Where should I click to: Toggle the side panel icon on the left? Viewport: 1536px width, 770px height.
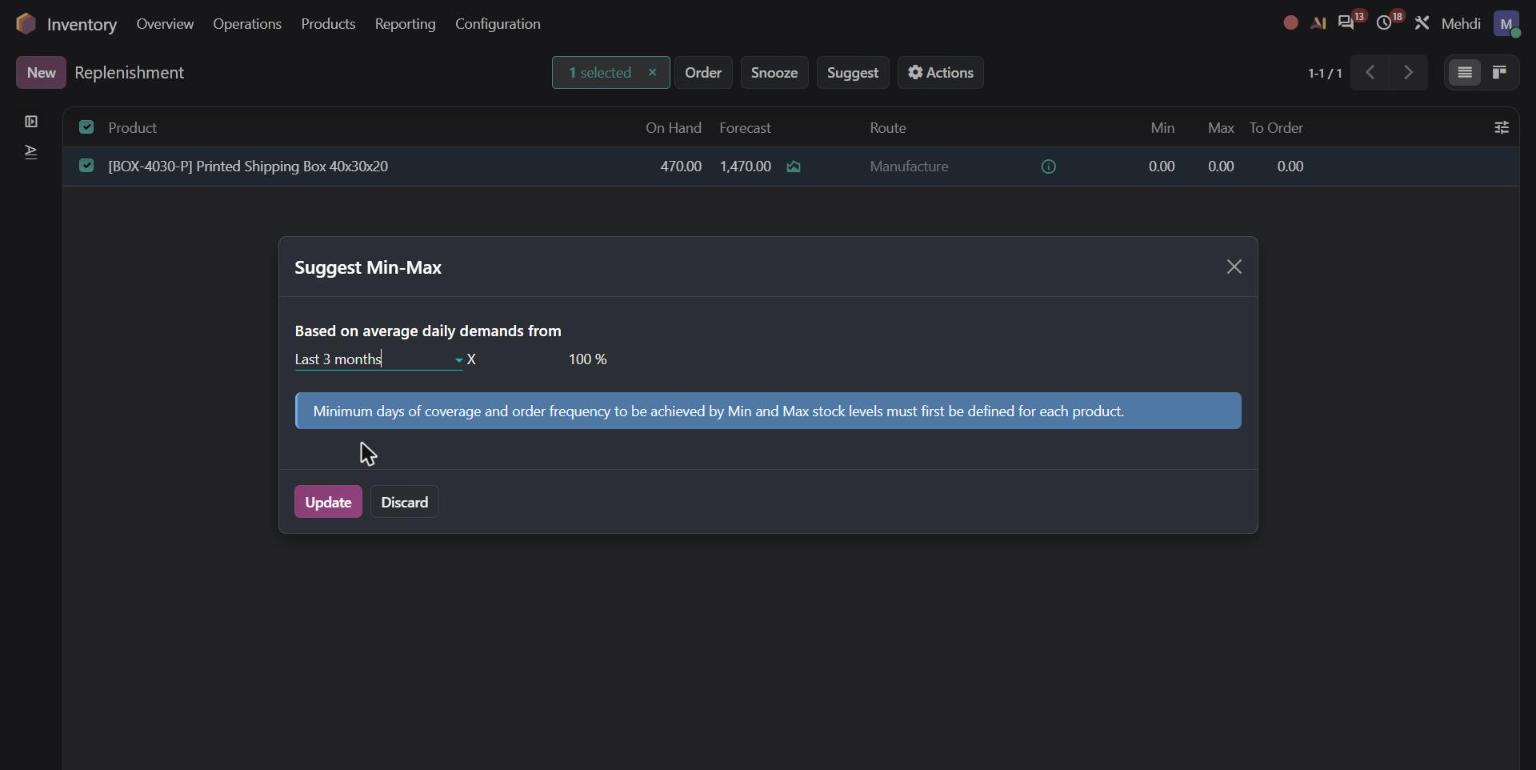[x=31, y=122]
